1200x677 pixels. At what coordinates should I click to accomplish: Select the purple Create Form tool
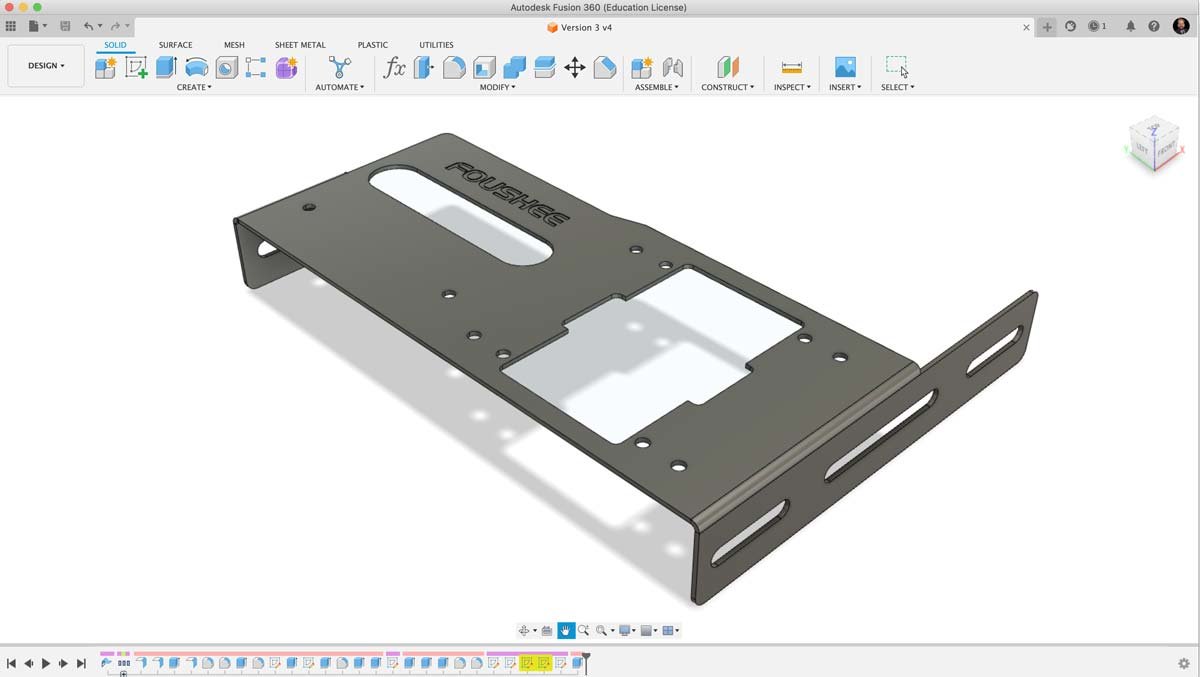[x=287, y=68]
